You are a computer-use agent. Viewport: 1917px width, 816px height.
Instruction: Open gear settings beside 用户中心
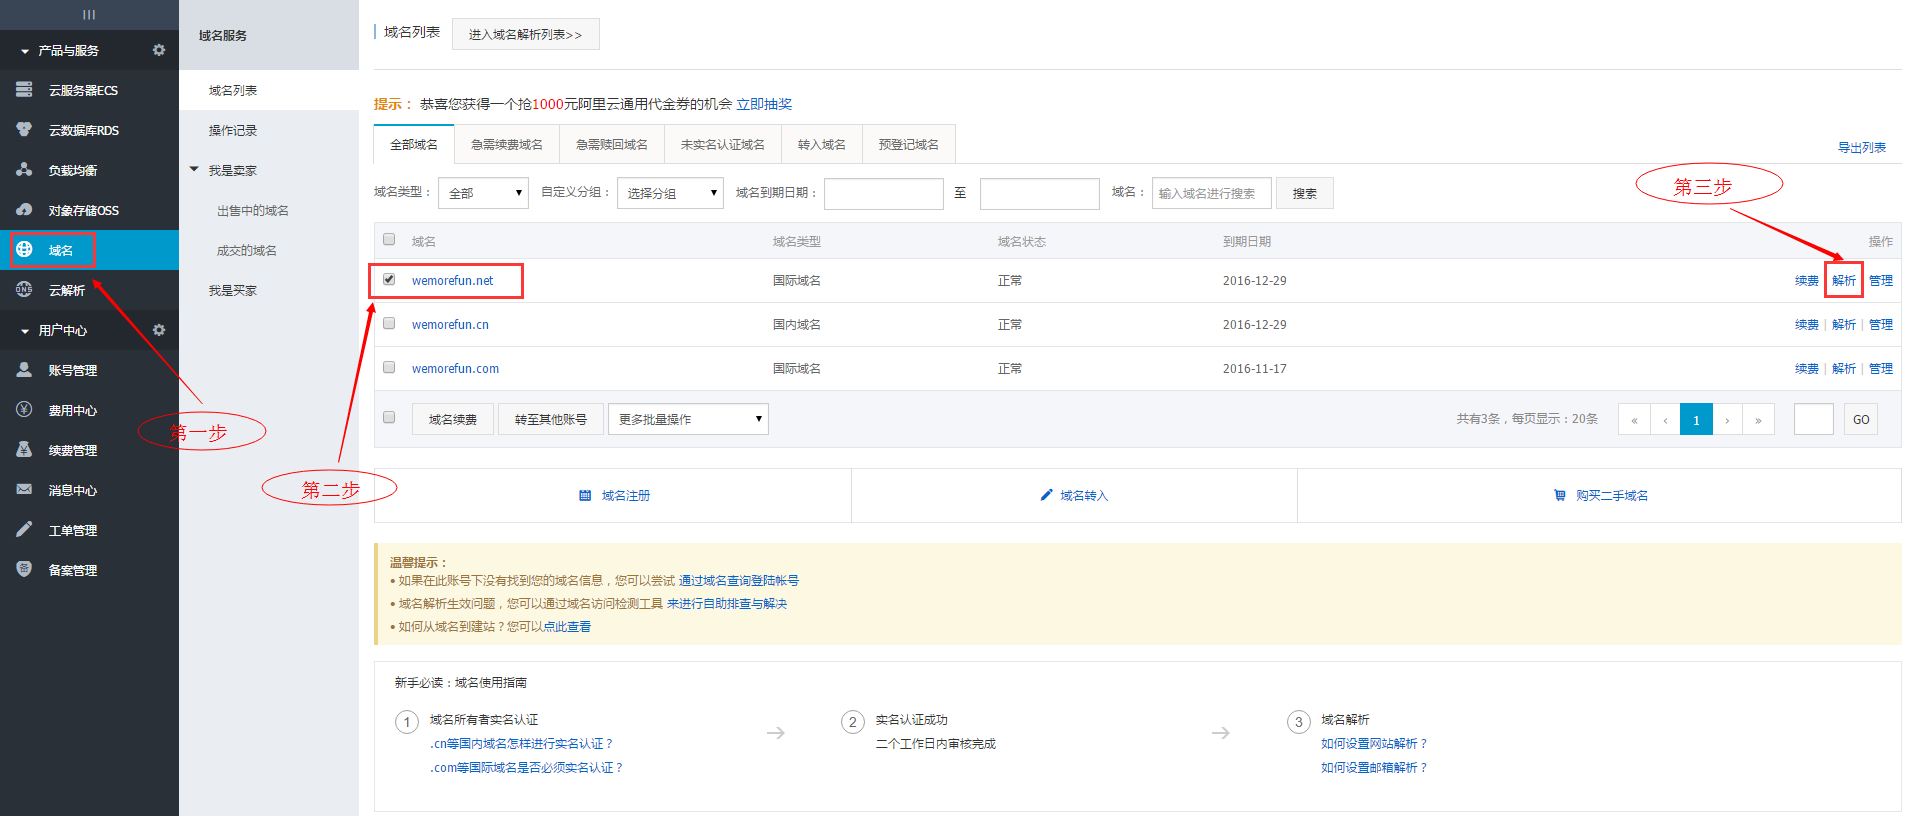159,330
